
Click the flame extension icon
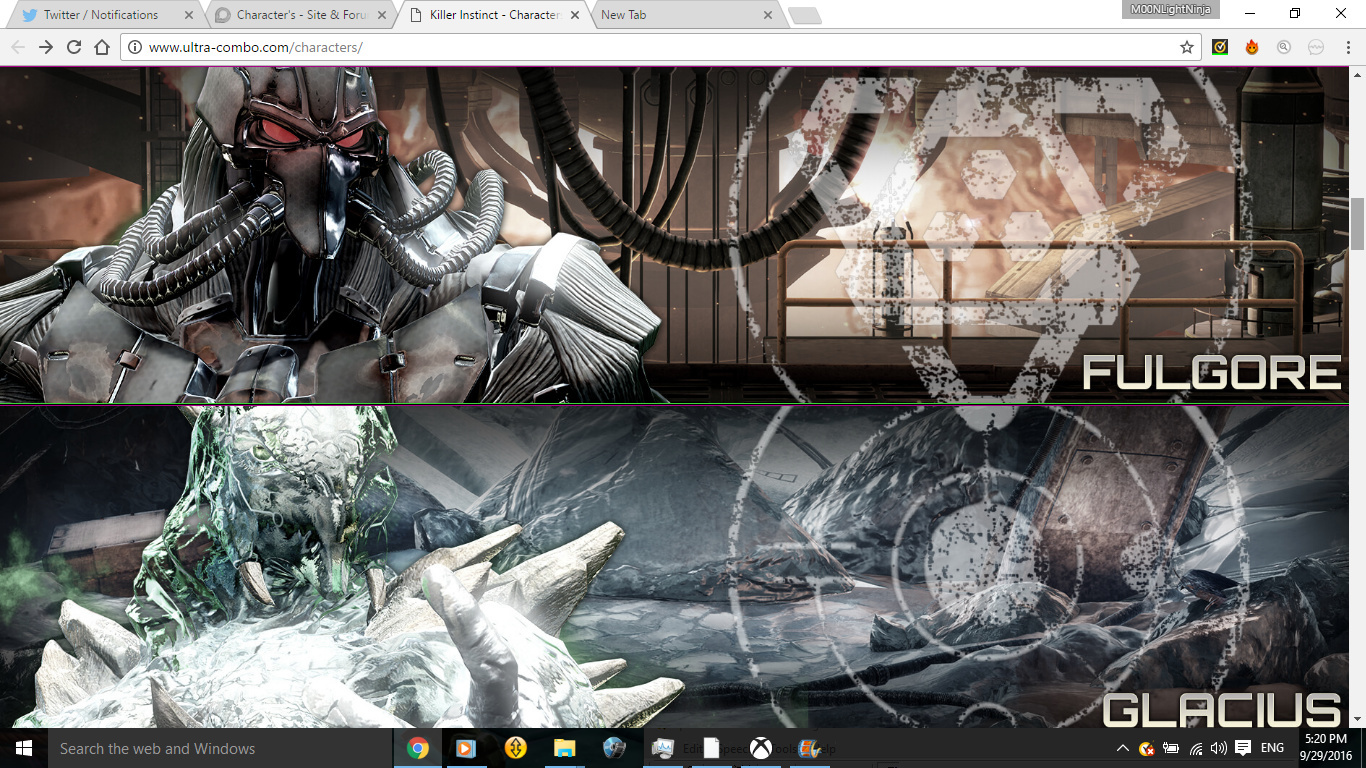(x=1252, y=47)
